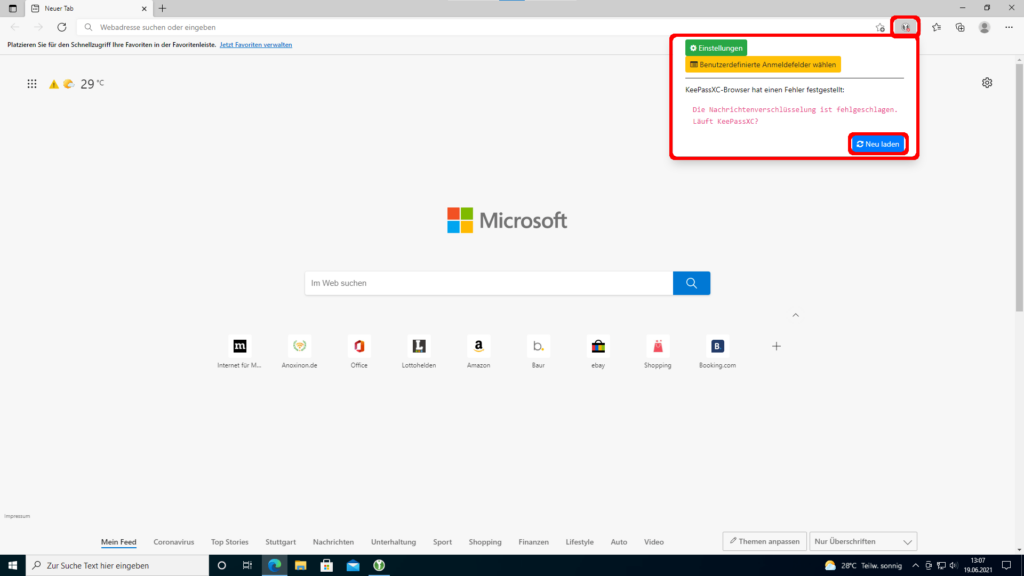Click the browser refresh icon
This screenshot has width=1024, height=576.
coord(61,27)
